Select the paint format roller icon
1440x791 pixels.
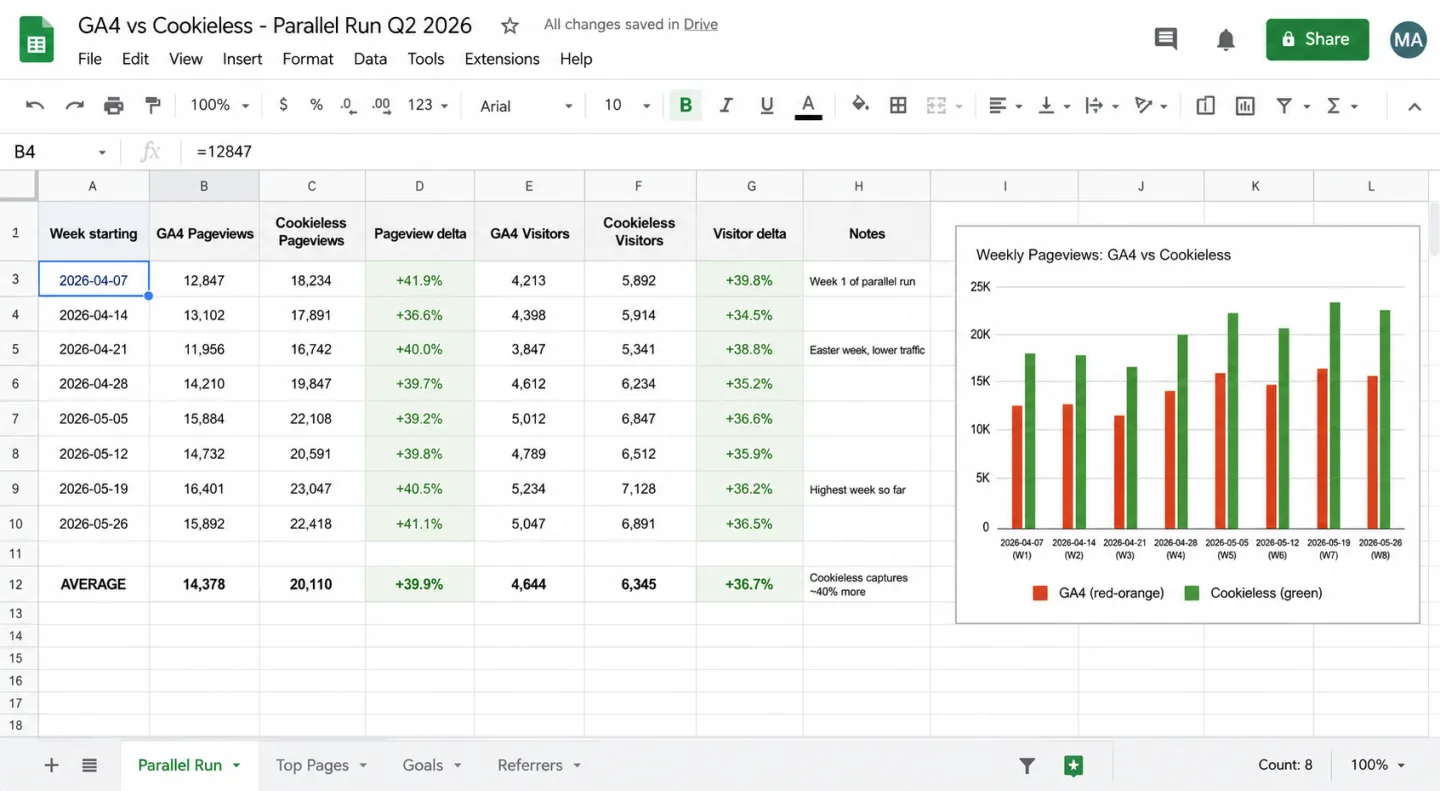coord(153,105)
